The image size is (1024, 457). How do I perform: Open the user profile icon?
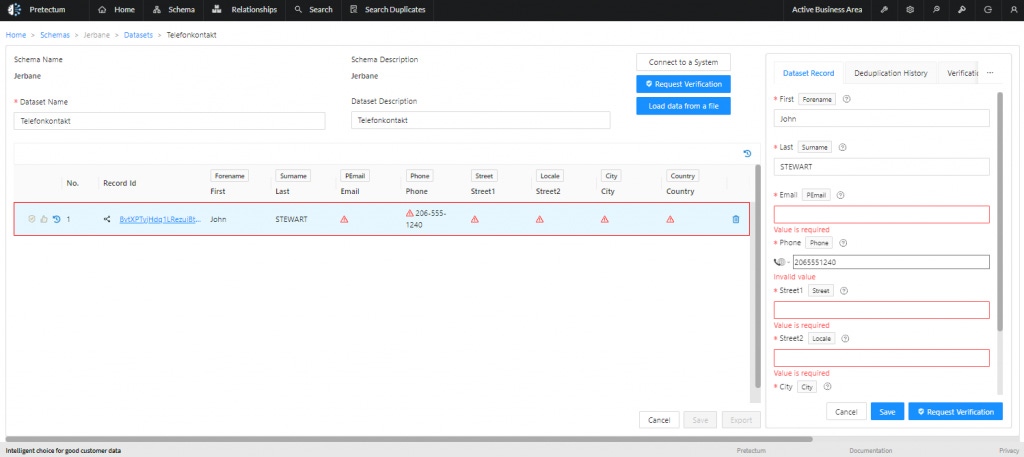pyautogui.click(x=1013, y=10)
